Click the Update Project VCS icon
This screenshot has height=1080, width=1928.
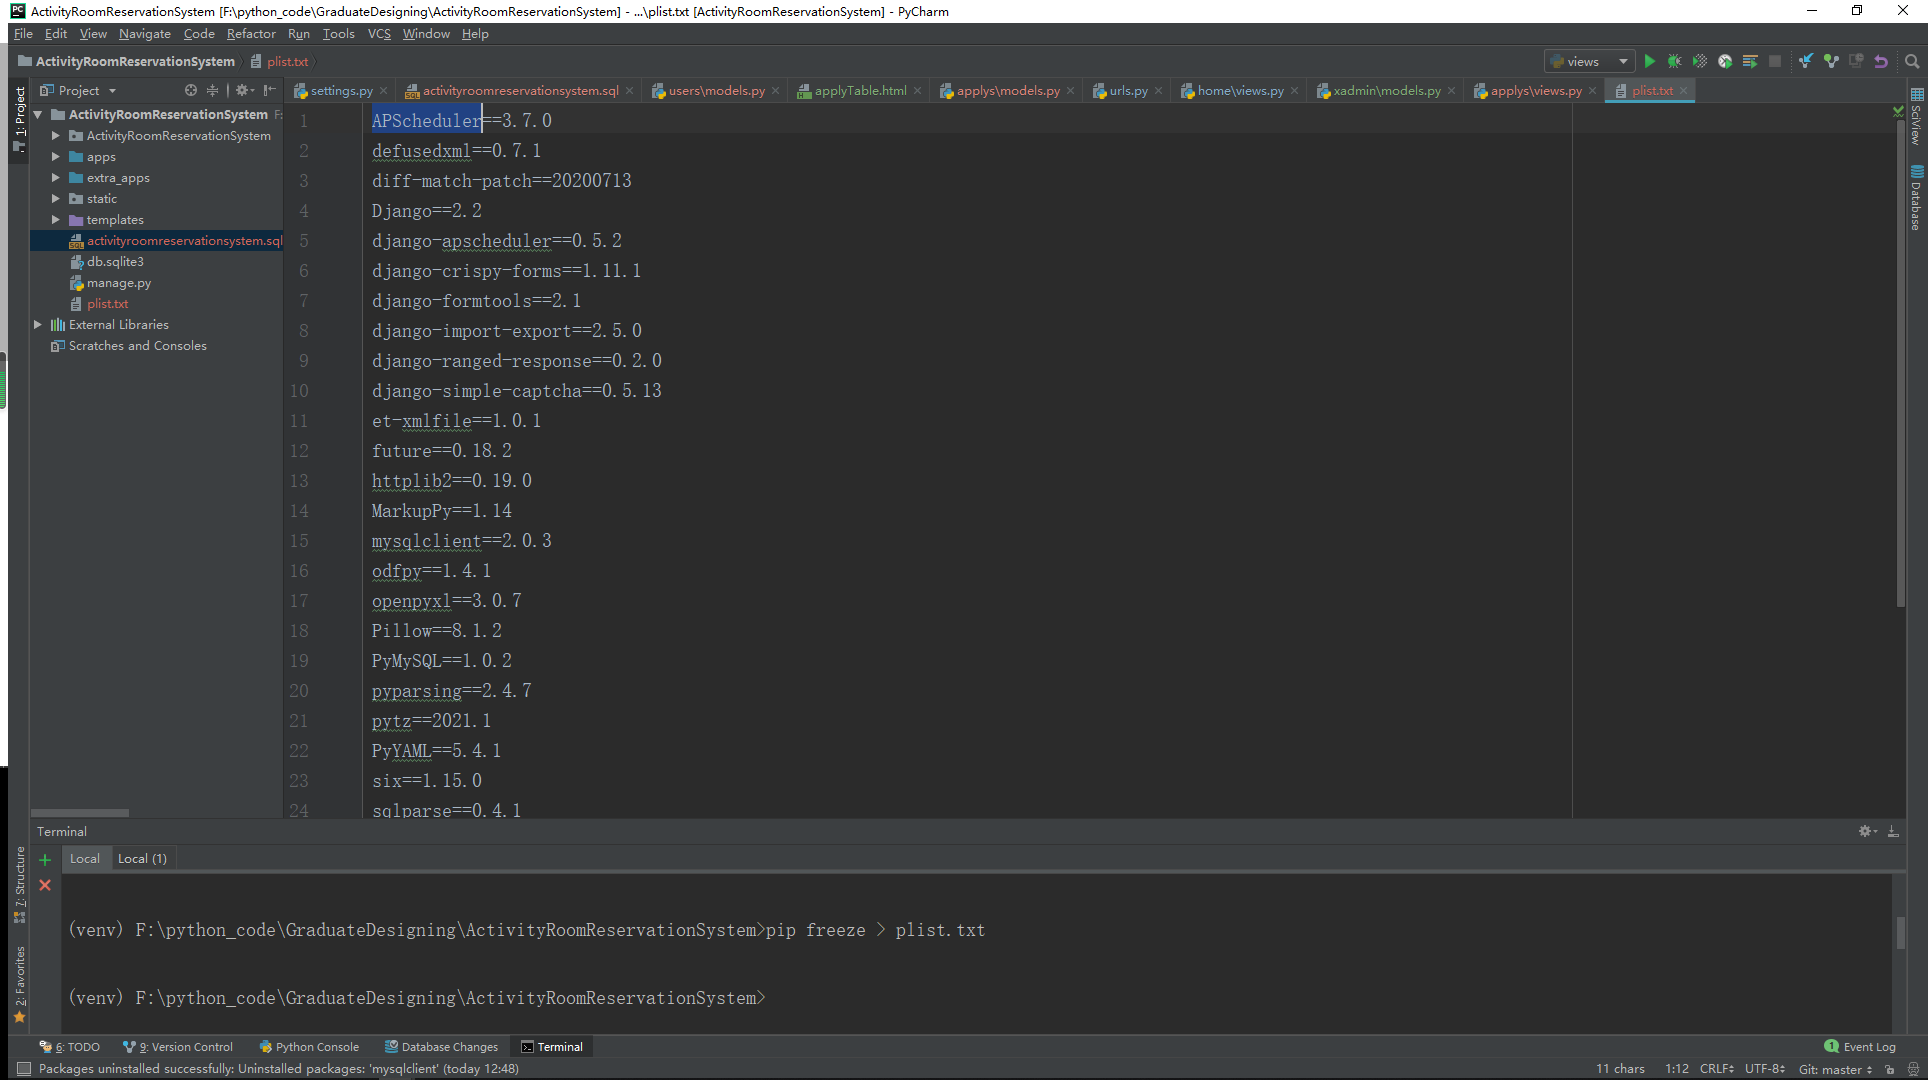pyautogui.click(x=1806, y=61)
